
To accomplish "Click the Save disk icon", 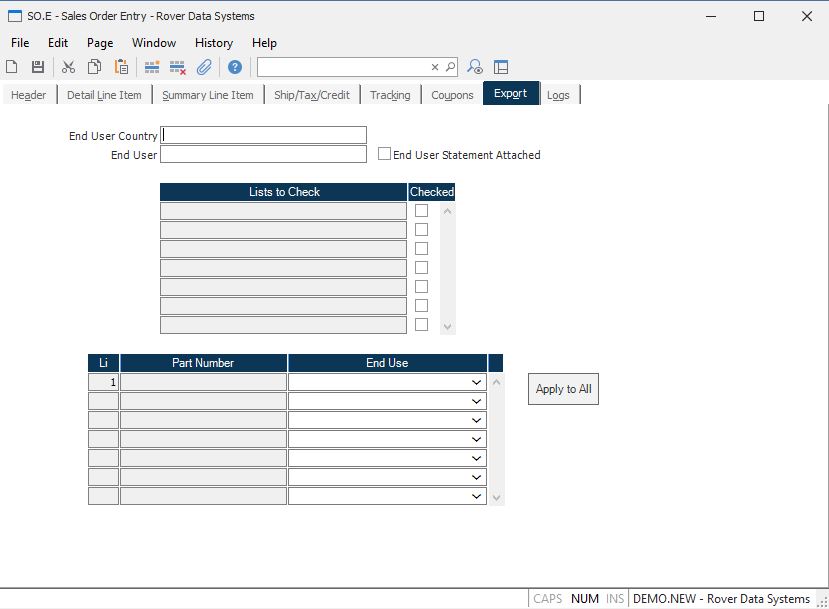I will (x=38, y=67).
